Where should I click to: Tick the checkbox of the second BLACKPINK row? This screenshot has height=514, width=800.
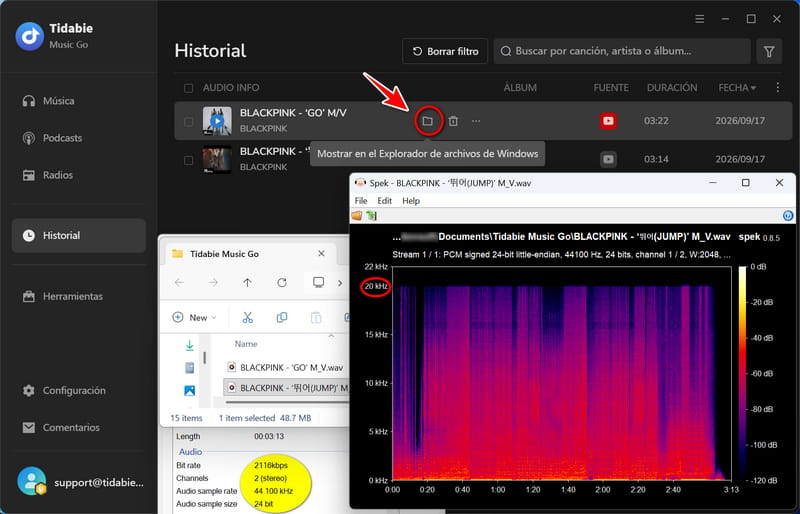[x=188, y=160]
